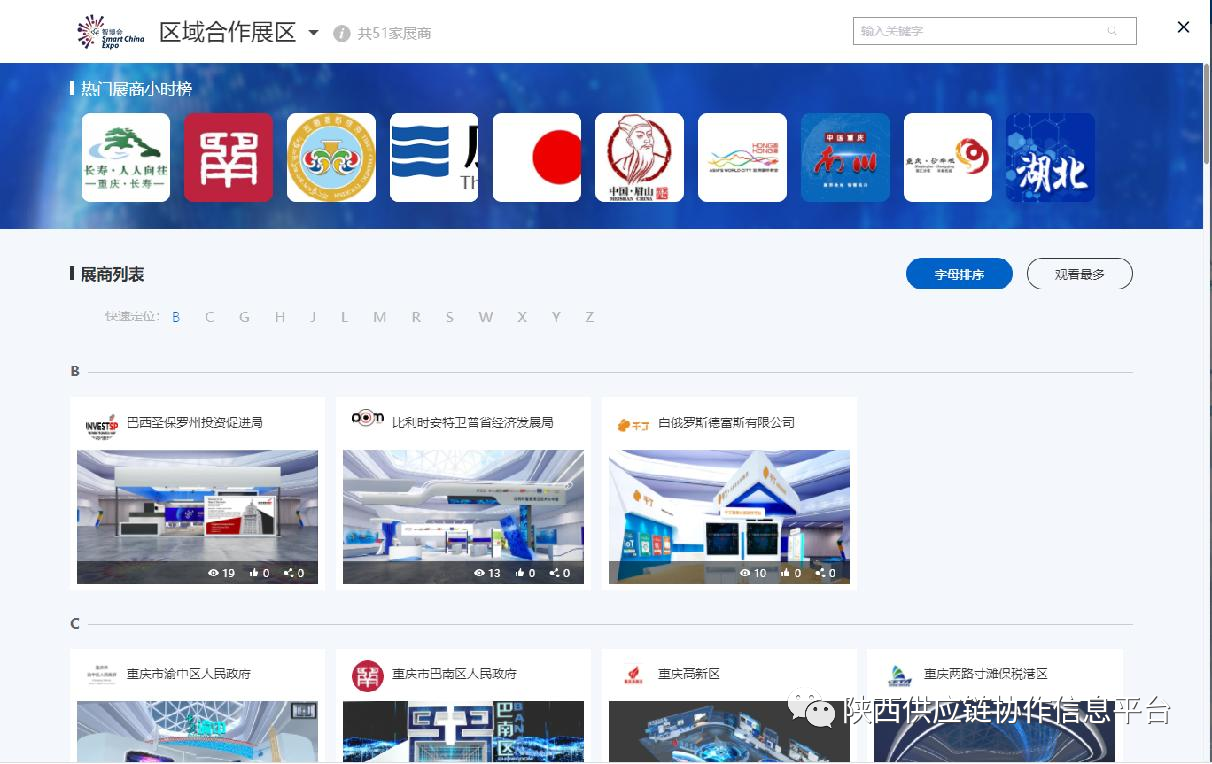Open the info icon beside exhibitor count
Screen dimensions: 1212x764
[x=342, y=33]
